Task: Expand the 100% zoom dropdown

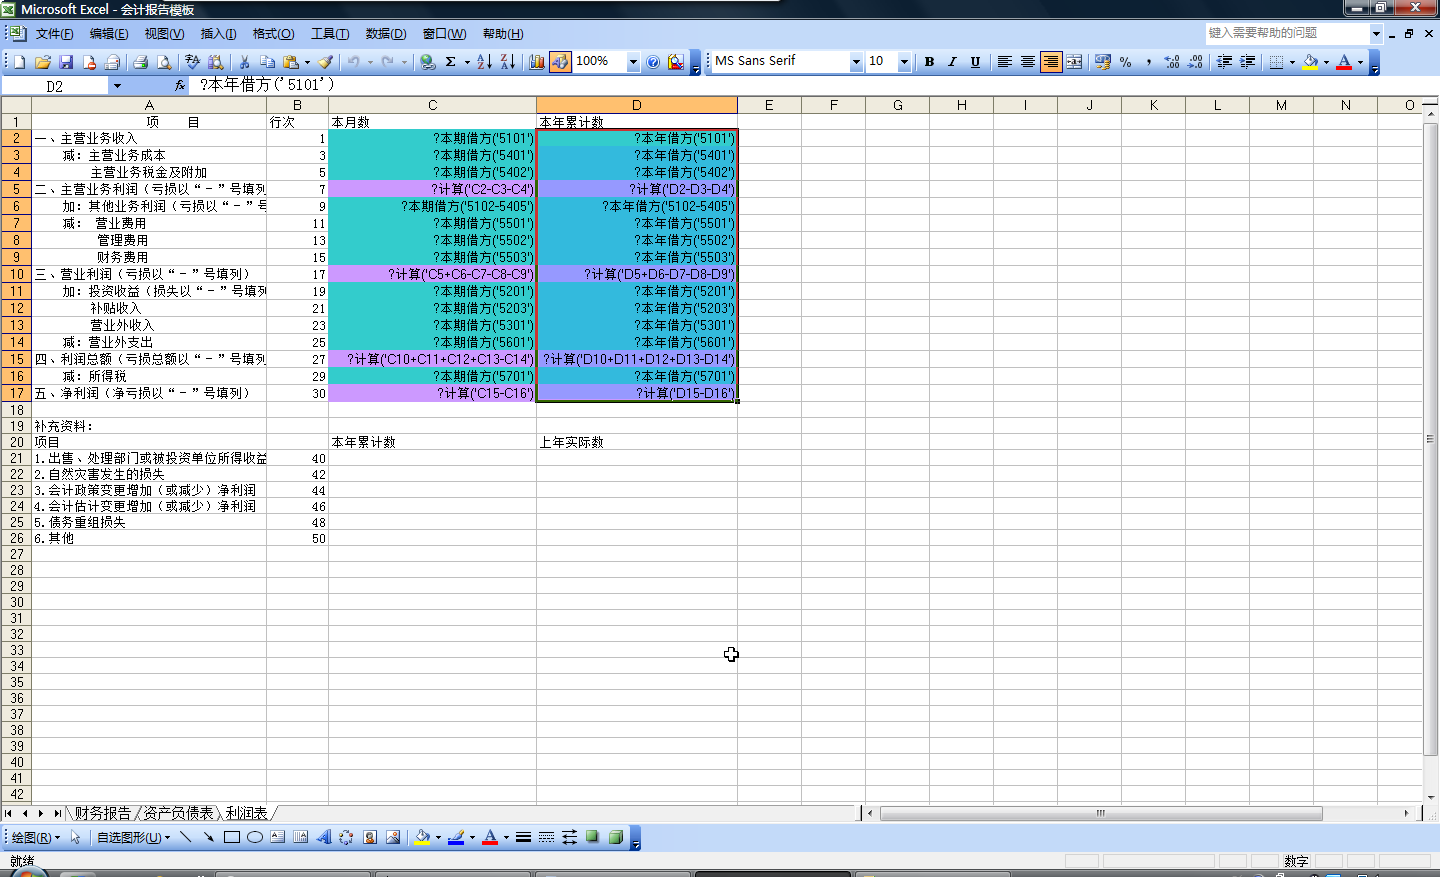Action: 633,62
